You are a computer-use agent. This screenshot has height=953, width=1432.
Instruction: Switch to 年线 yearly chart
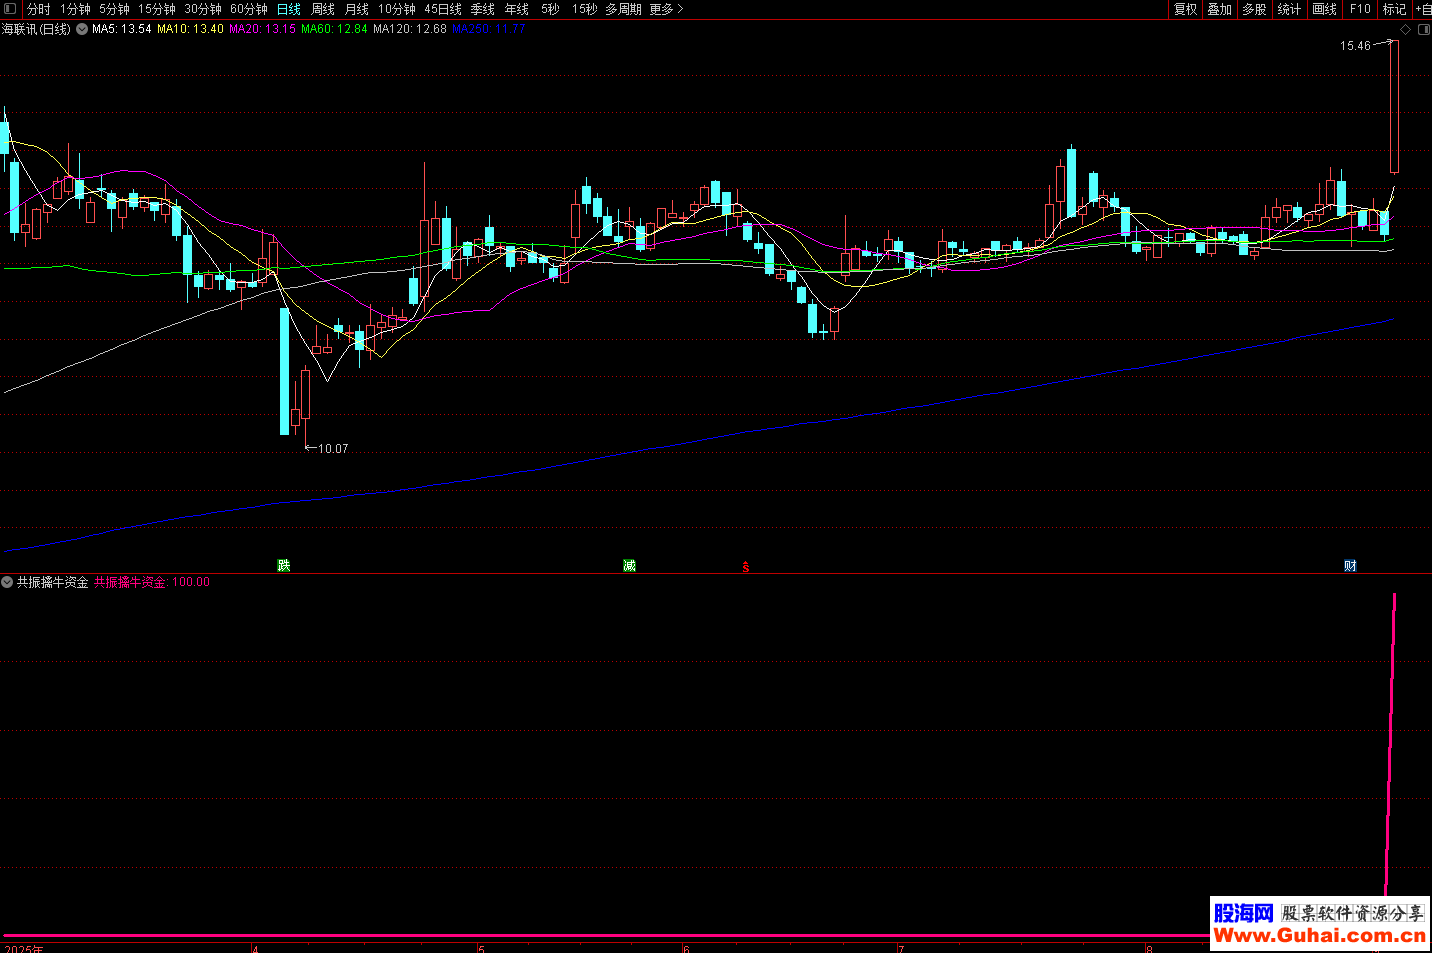coord(517,9)
